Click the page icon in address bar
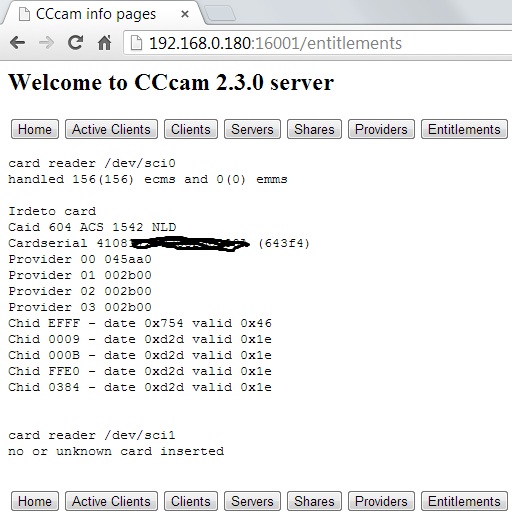Image resolution: width=512 pixels, height=515 pixels. pos(136,43)
